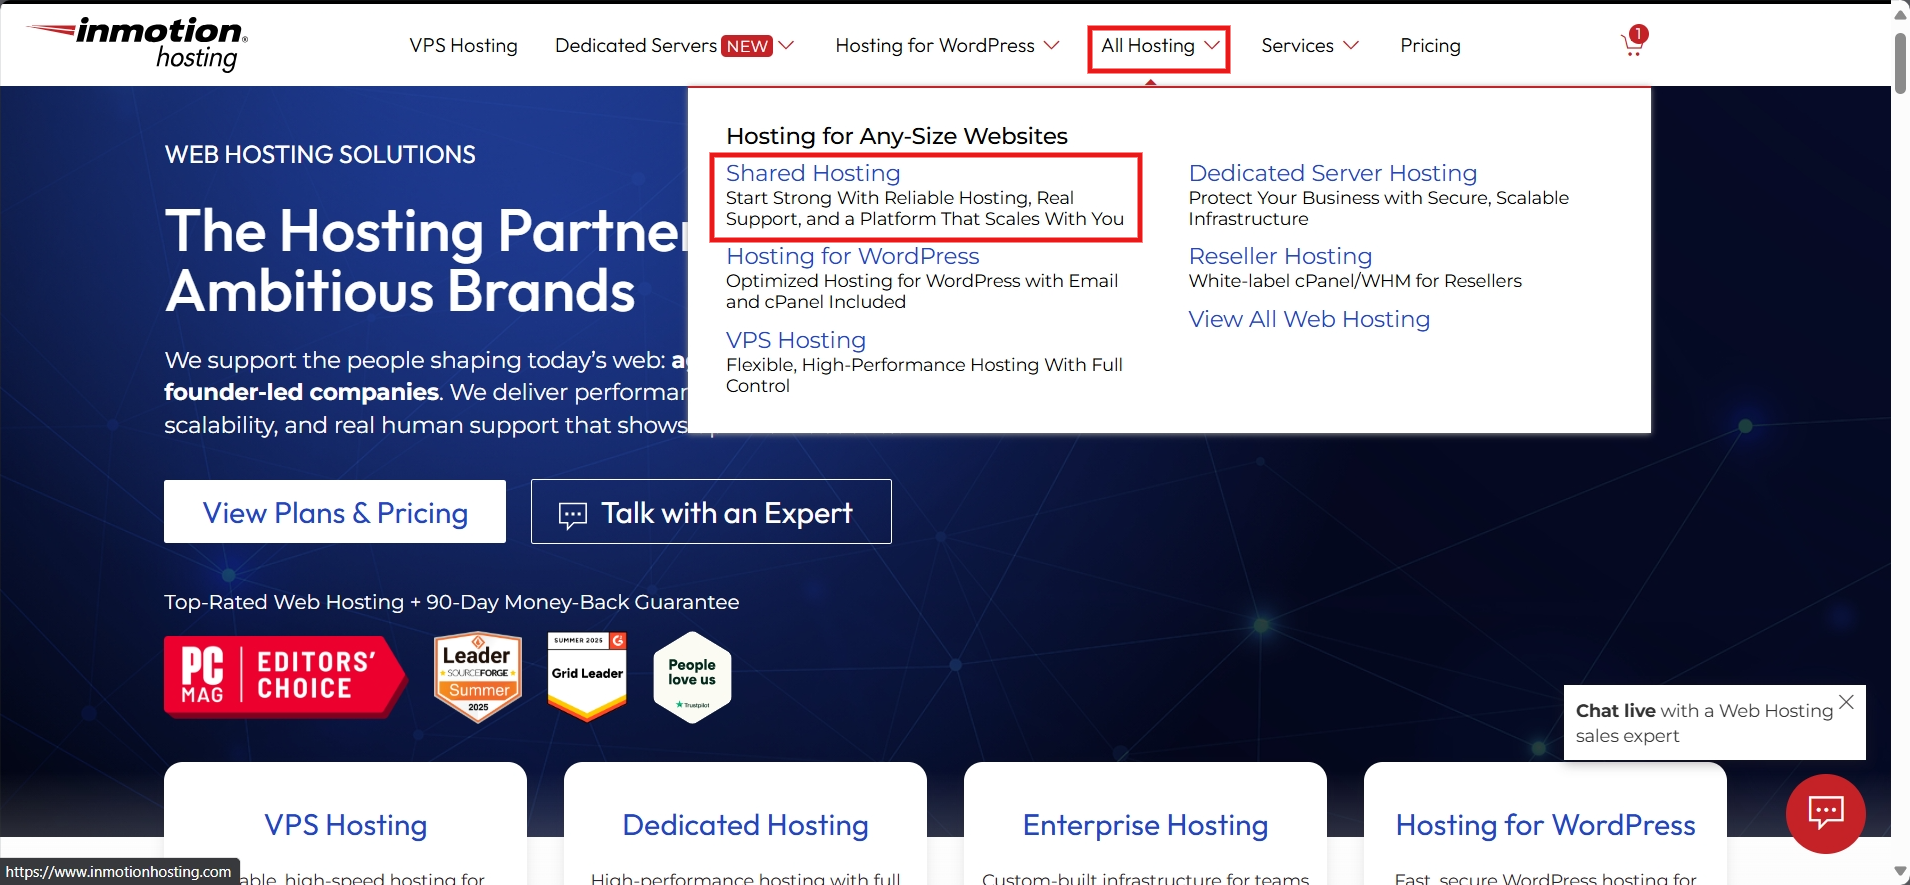Click 'Hosting for Any-Size Websites' heading
The width and height of the screenshot is (1910, 885).
tap(897, 136)
